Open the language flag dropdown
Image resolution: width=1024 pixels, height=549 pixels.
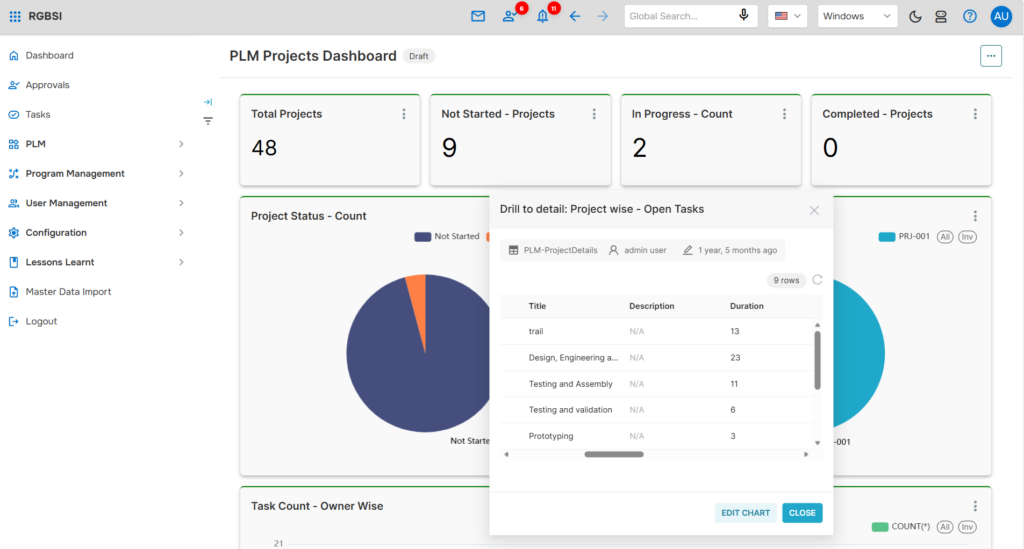788,16
